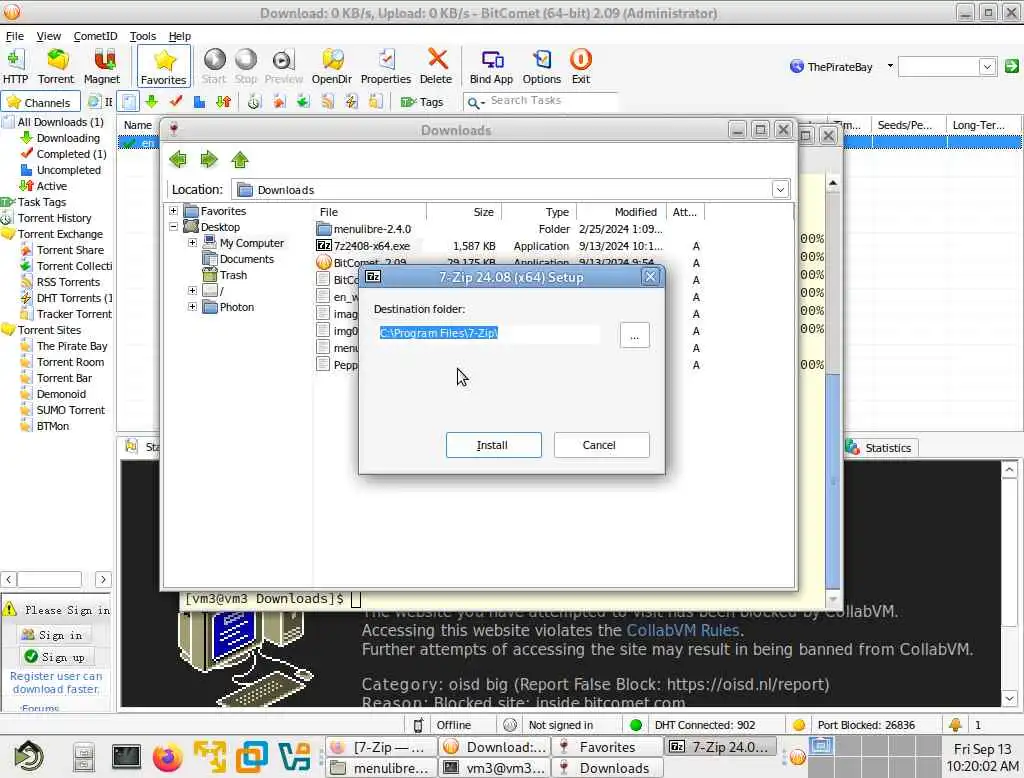The width and height of the screenshot is (1024, 778).
Task: Open BitComet Options from toolbar
Action: 541,67
